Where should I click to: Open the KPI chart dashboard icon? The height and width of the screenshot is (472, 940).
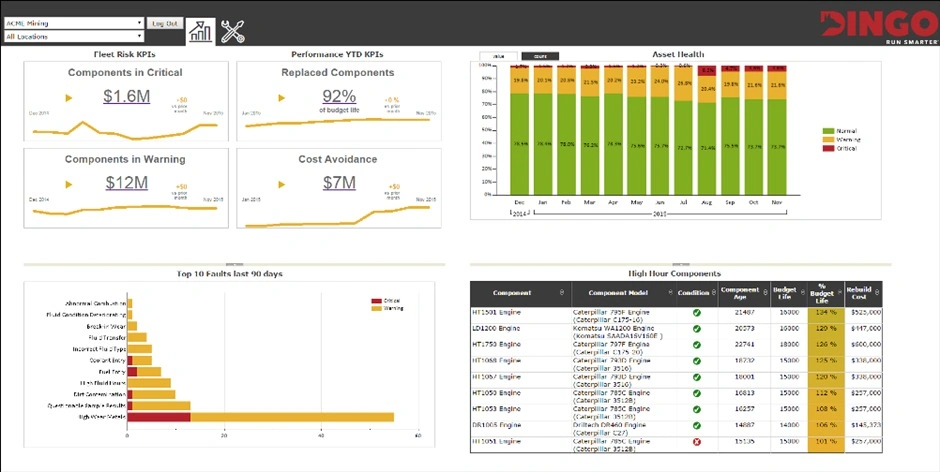click(x=201, y=31)
